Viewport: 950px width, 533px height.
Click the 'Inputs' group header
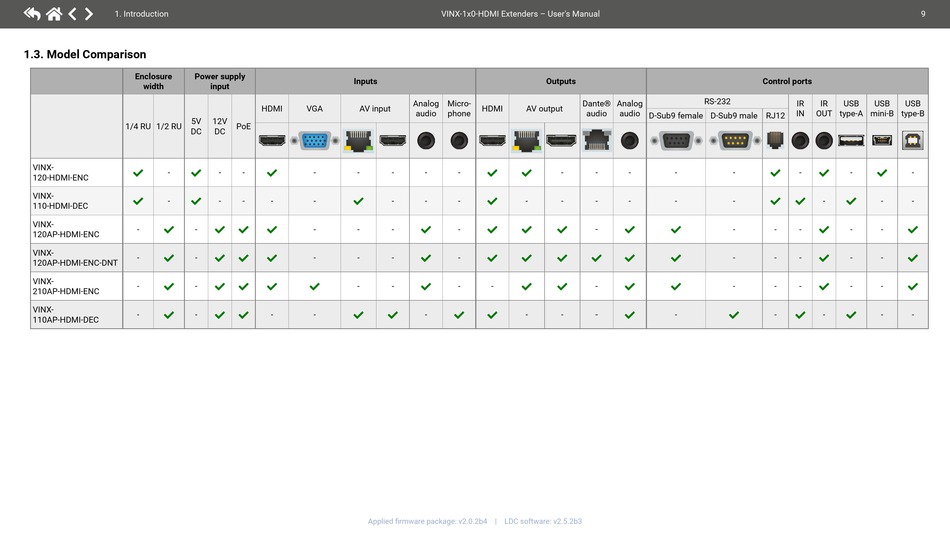click(x=365, y=81)
